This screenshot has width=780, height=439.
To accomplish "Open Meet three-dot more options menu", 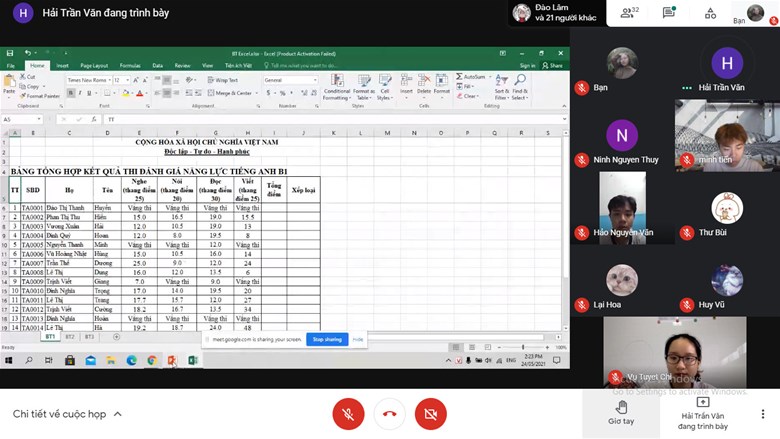I will [x=763, y=414].
